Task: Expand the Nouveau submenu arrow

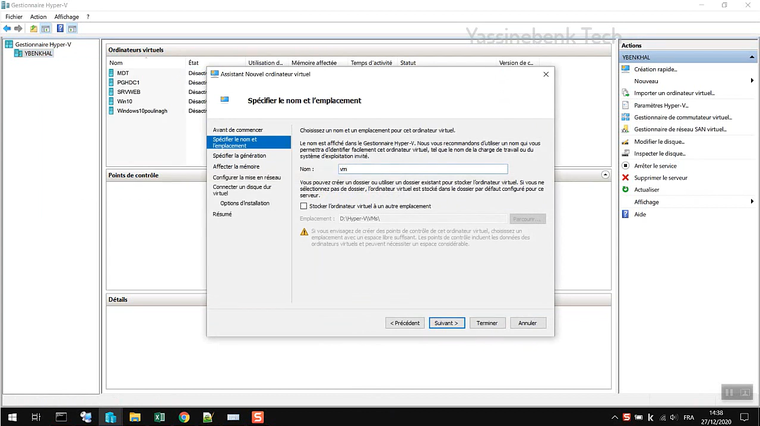Action: click(x=752, y=81)
